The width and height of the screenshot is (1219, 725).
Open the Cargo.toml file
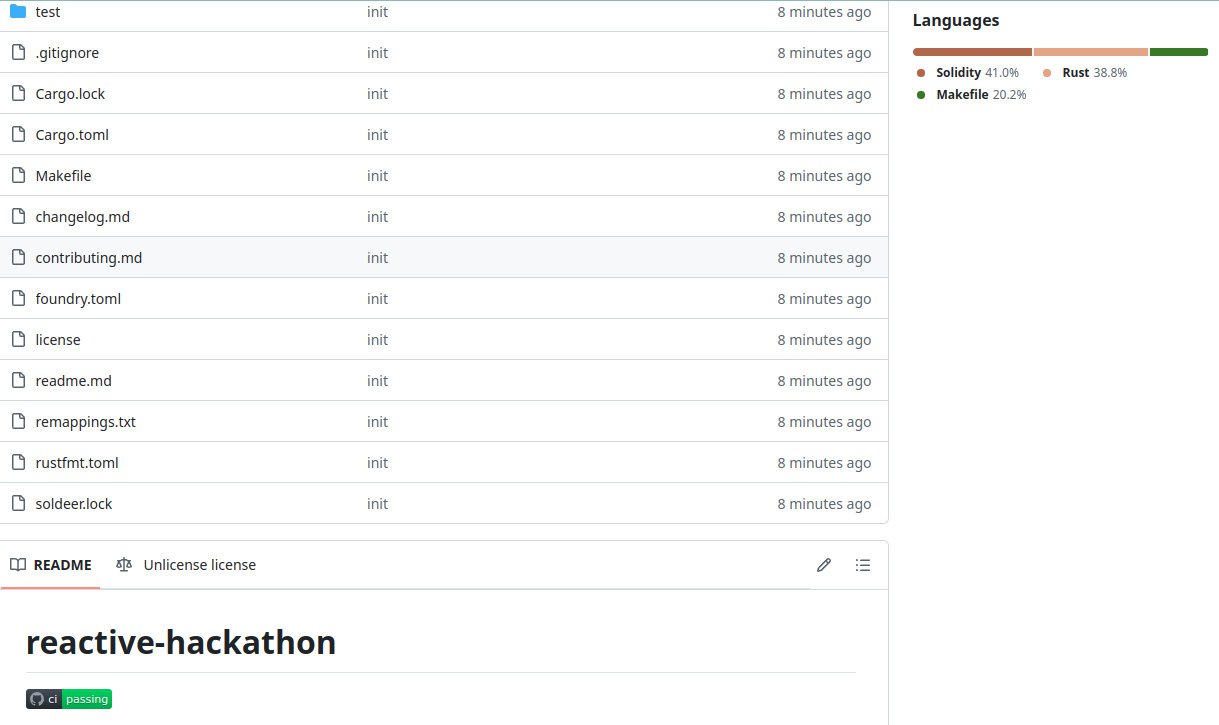coord(72,135)
